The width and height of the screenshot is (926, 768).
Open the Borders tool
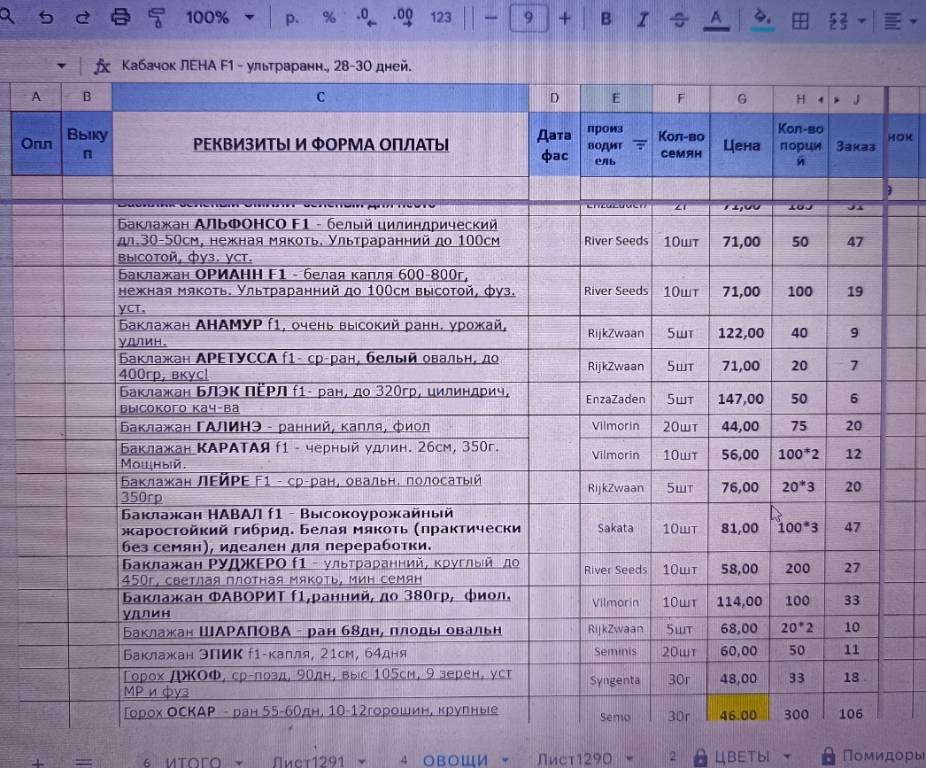click(800, 21)
